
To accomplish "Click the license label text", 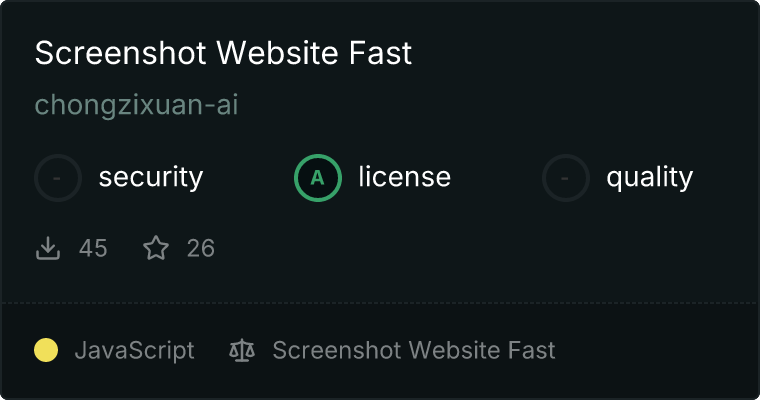I will click(x=404, y=178).
